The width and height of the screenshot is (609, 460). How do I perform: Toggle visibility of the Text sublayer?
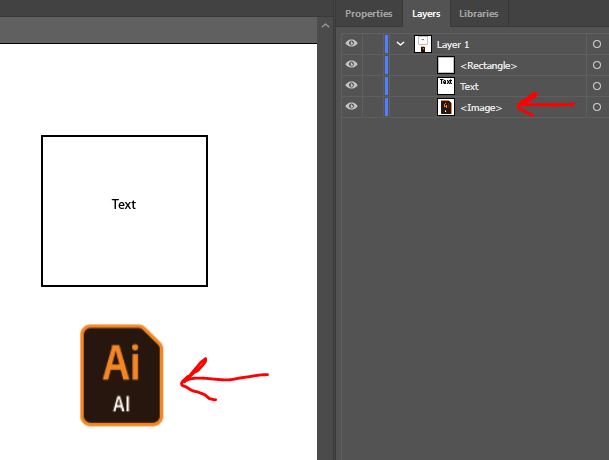pos(351,85)
